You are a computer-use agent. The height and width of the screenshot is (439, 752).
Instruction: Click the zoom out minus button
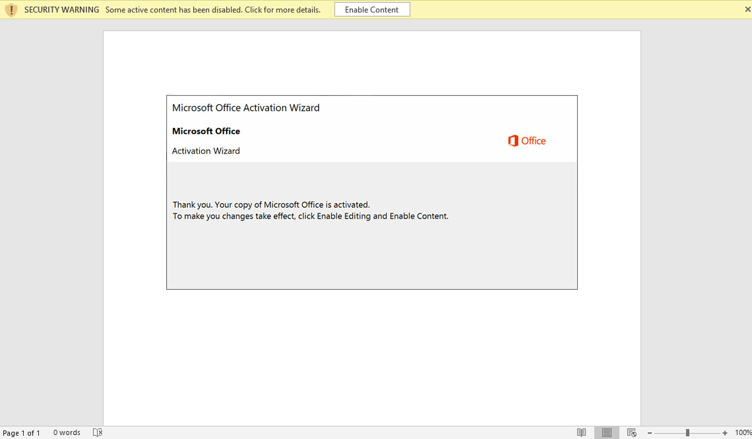[x=650, y=433]
